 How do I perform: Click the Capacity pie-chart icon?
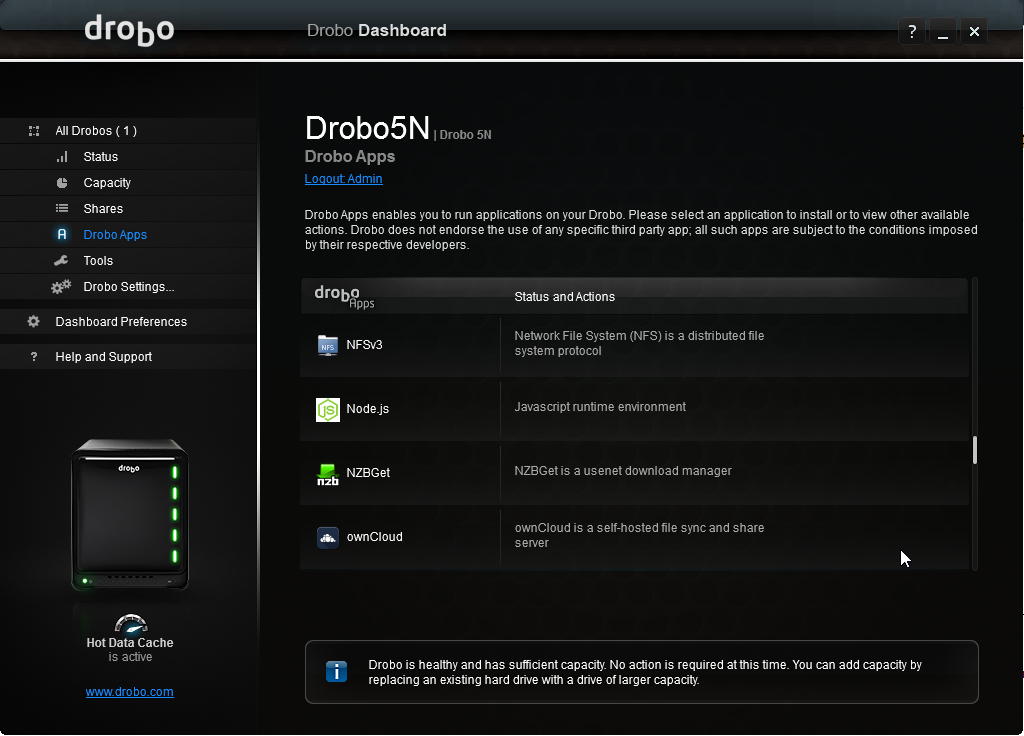coord(62,183)
